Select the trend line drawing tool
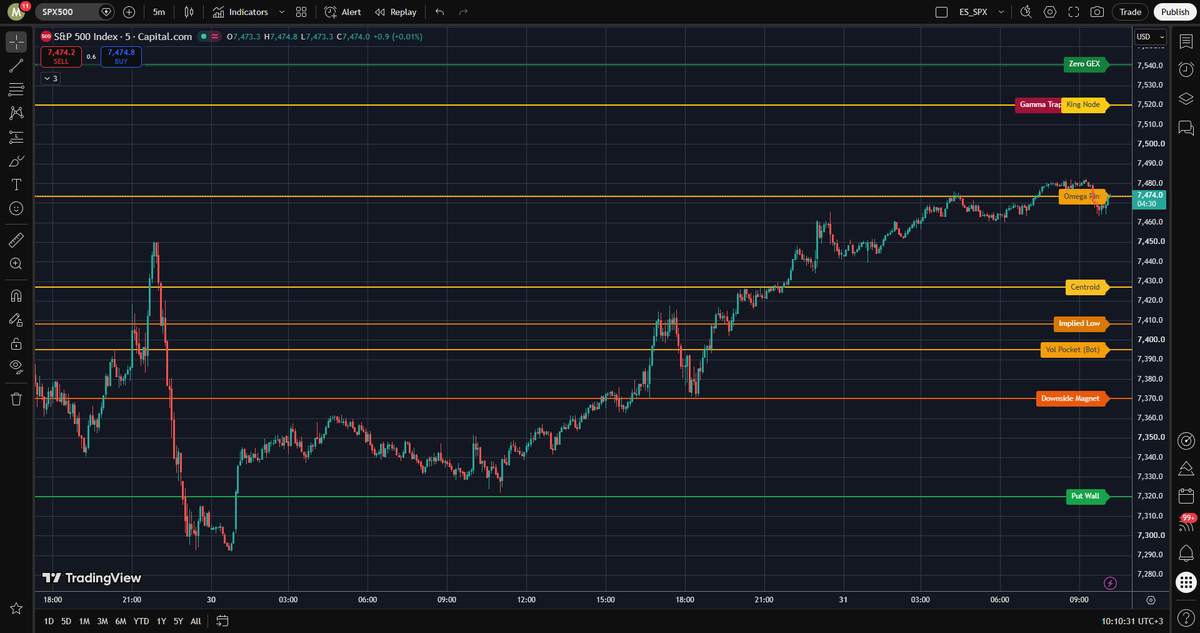1200x633 pixels. point(16,66)
